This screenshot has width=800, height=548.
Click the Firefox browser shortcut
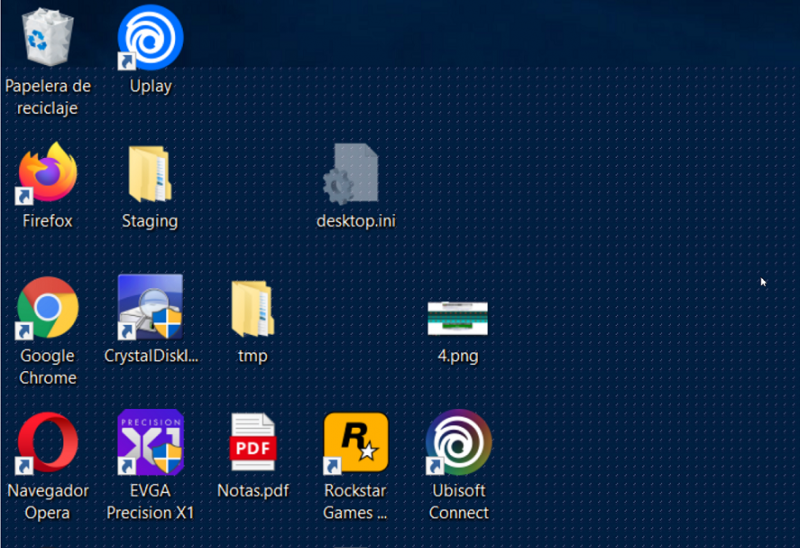pos(47,173)
